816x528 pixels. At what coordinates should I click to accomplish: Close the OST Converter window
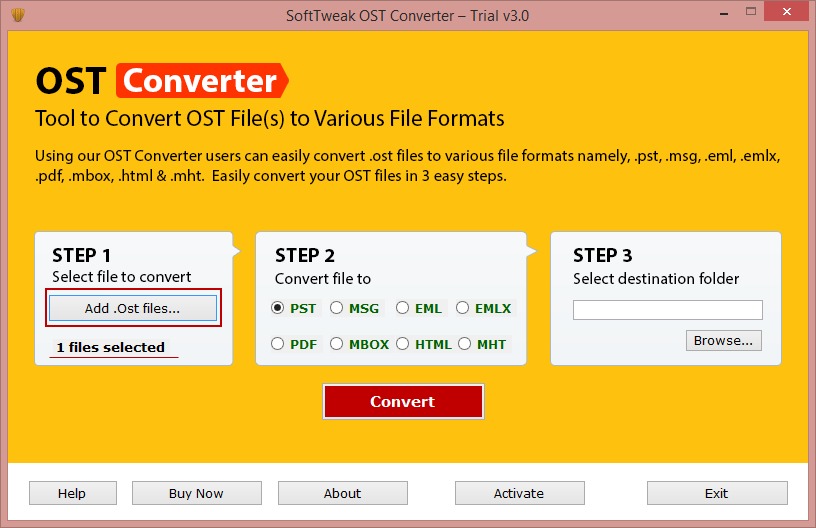tap(786, 11)
